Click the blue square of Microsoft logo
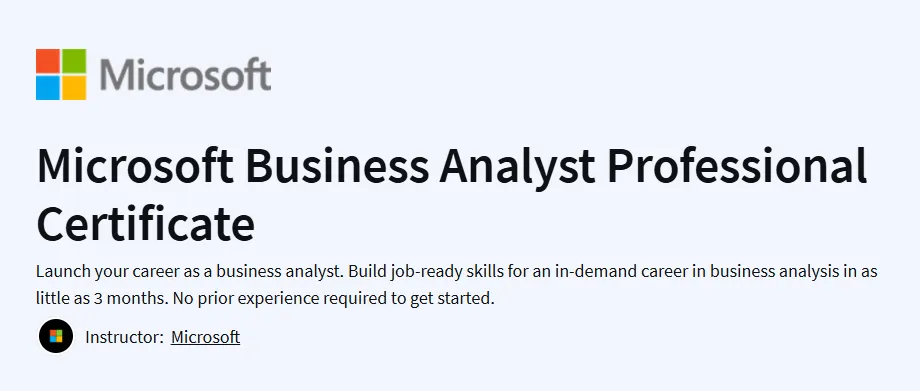This screenshot has width=920, height=391. 48,88
